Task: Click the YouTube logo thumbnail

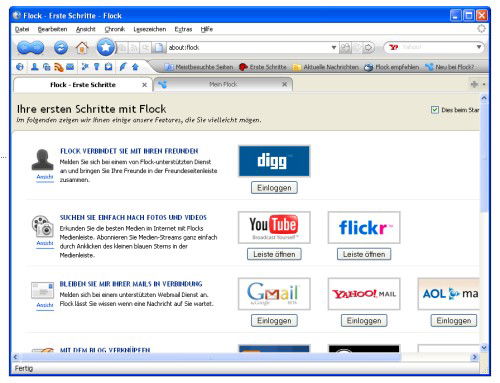Action: pos(274,227)
